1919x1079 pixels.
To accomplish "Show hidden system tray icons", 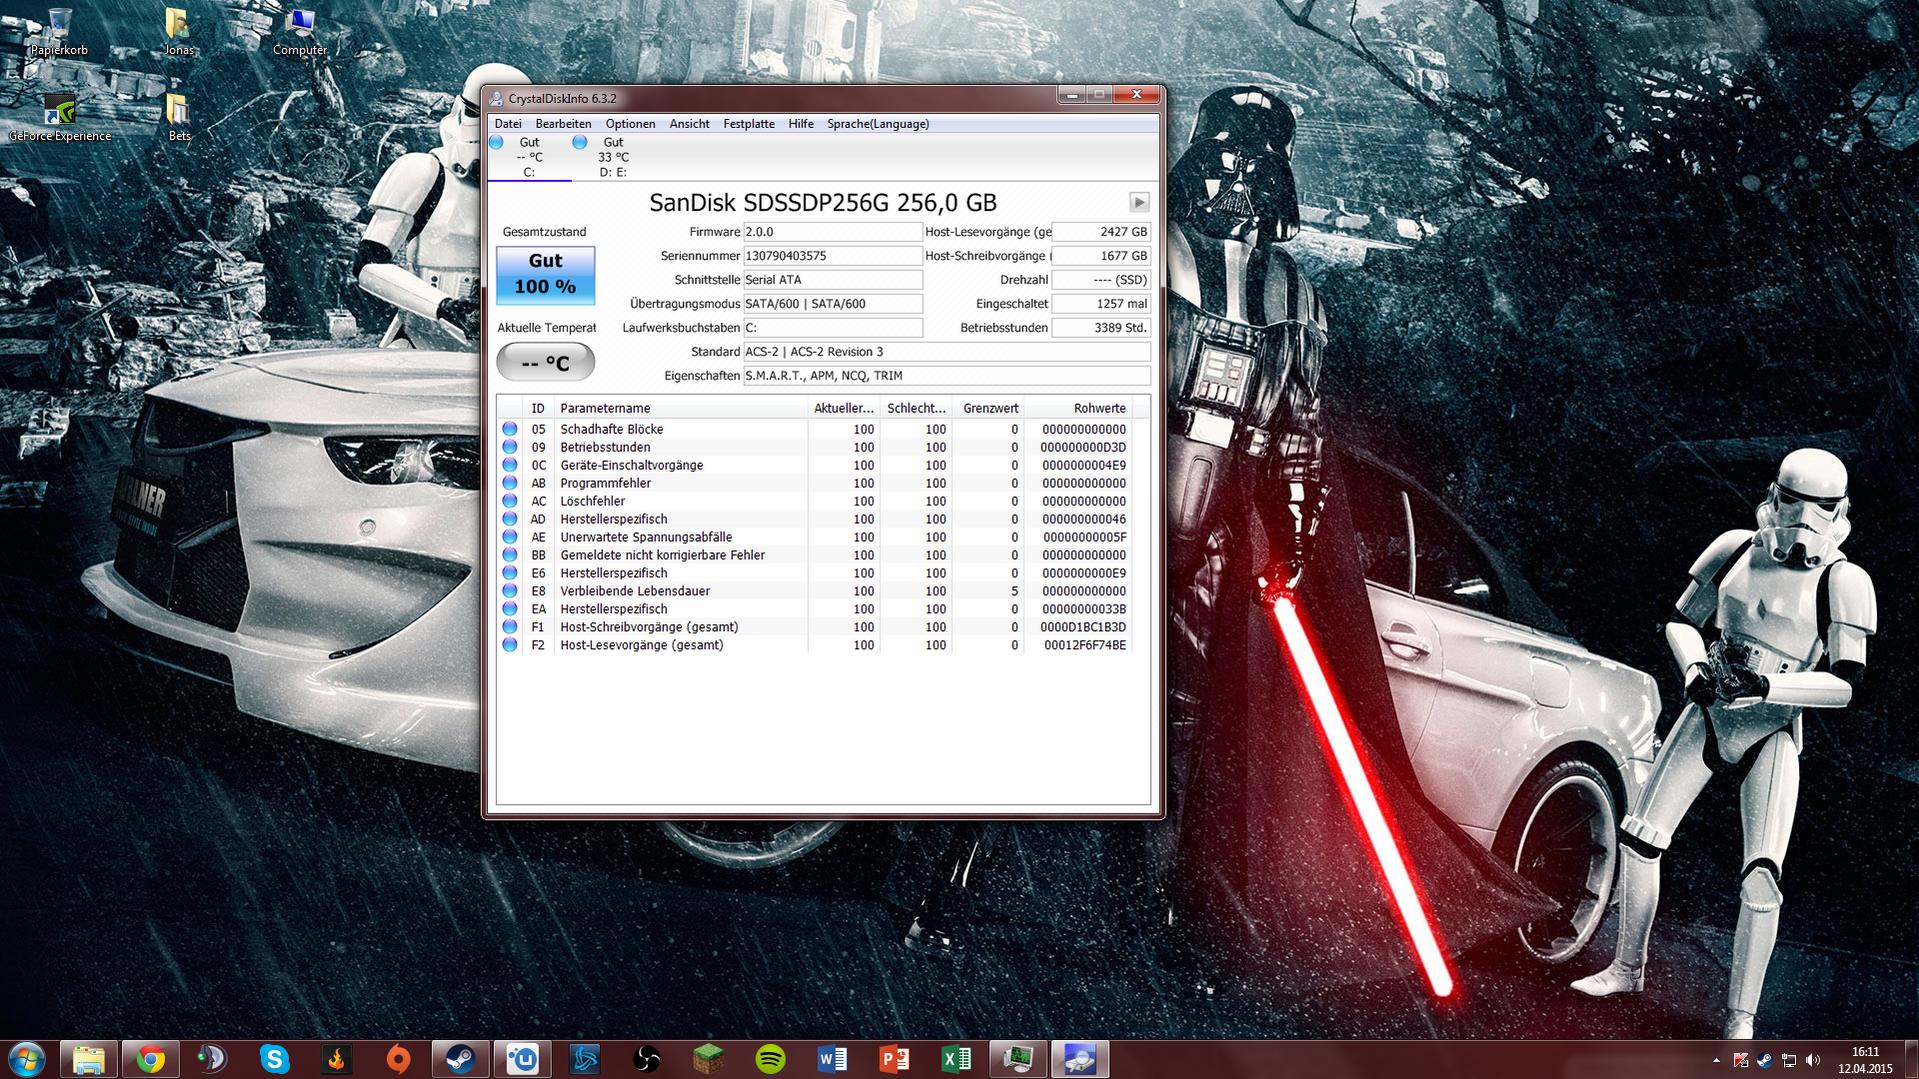I will point(1716,1060).
